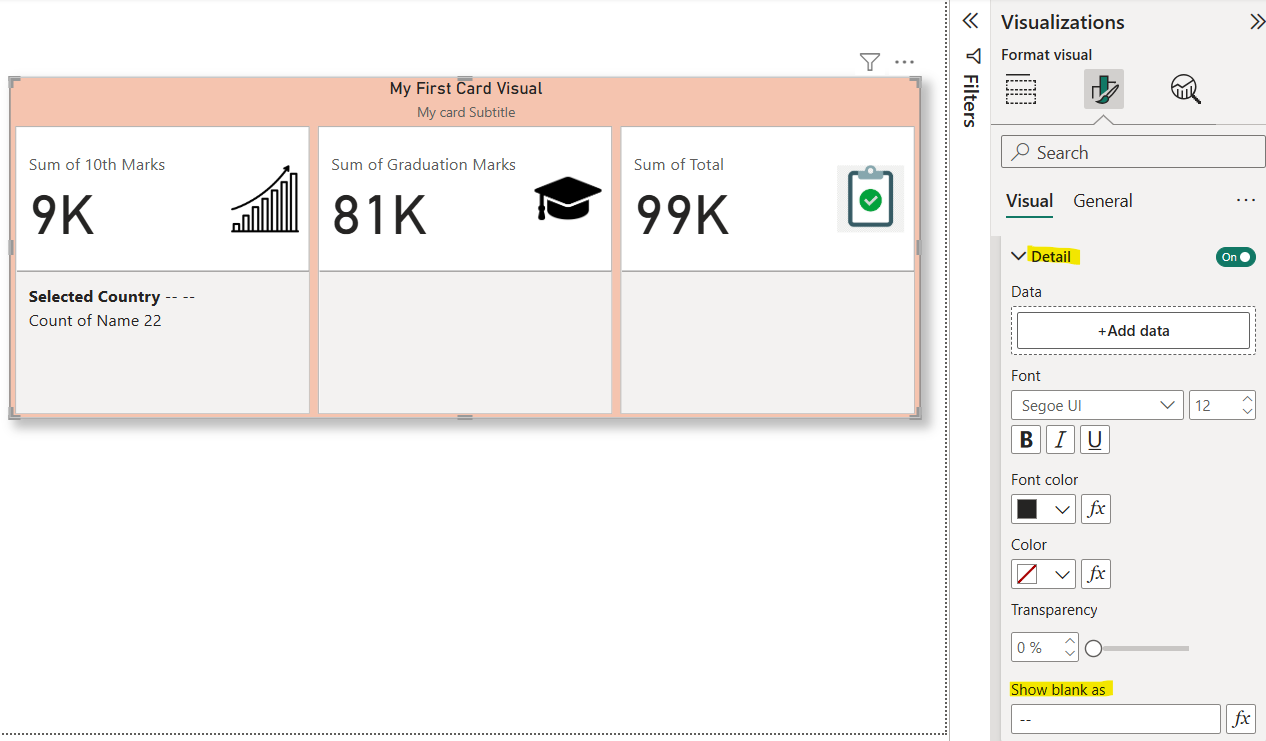Toggle underline font formatting
Viewport: 1266px width, 741px height.
click(x=1095, y=440)
